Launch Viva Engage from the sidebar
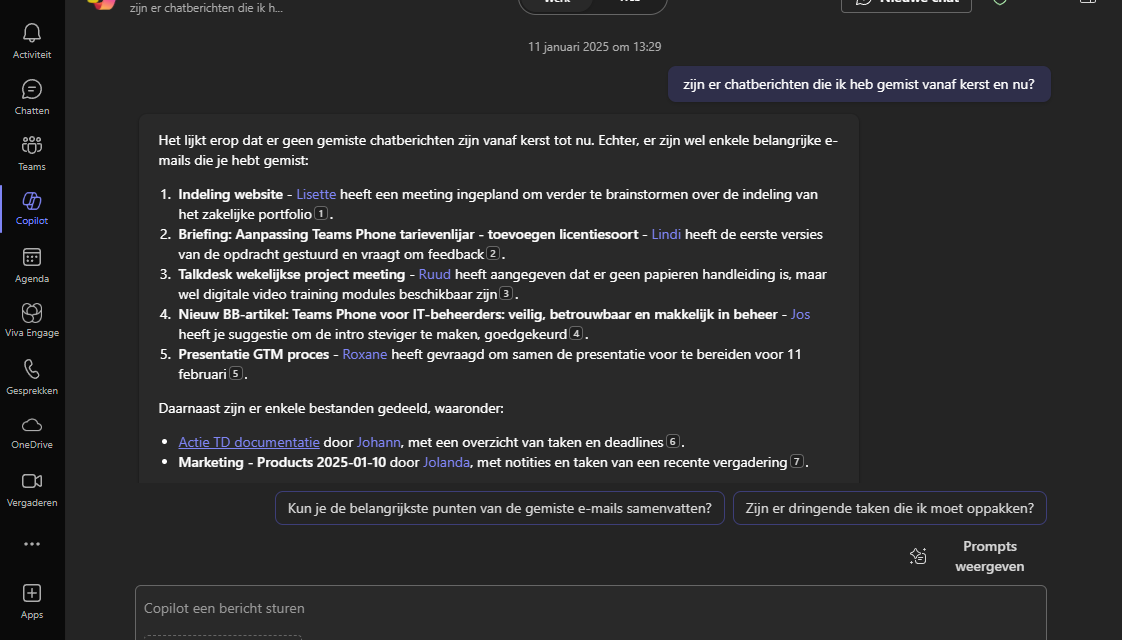The height and width of the screenshot is (640, 1122). [x=32, y=314]
